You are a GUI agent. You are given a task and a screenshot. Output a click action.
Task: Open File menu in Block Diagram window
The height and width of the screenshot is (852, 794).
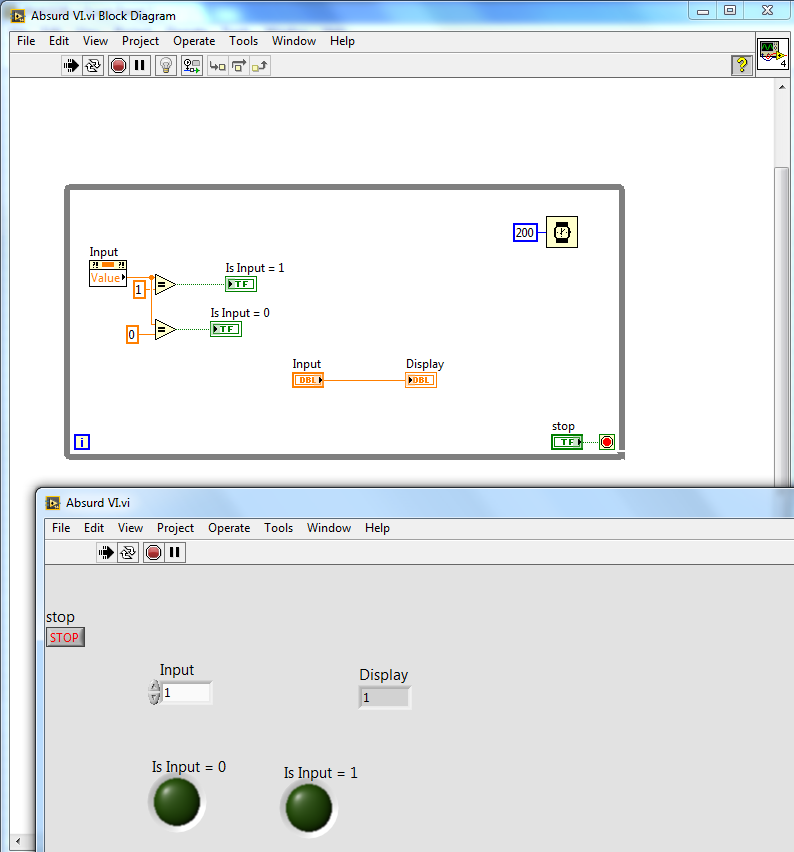(26, 41)
